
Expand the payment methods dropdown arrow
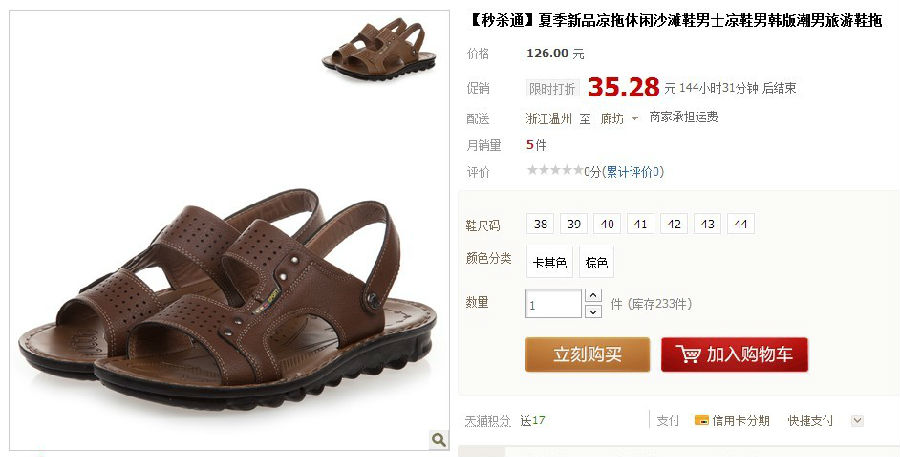coord(857,420)
